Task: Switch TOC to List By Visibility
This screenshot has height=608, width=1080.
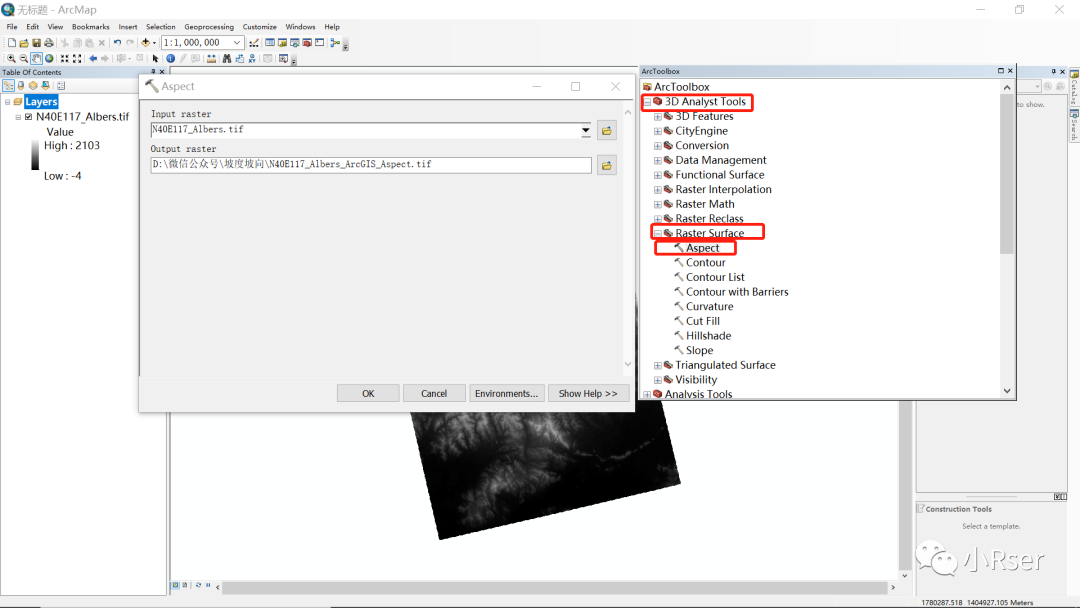Action: pos(33,85)
